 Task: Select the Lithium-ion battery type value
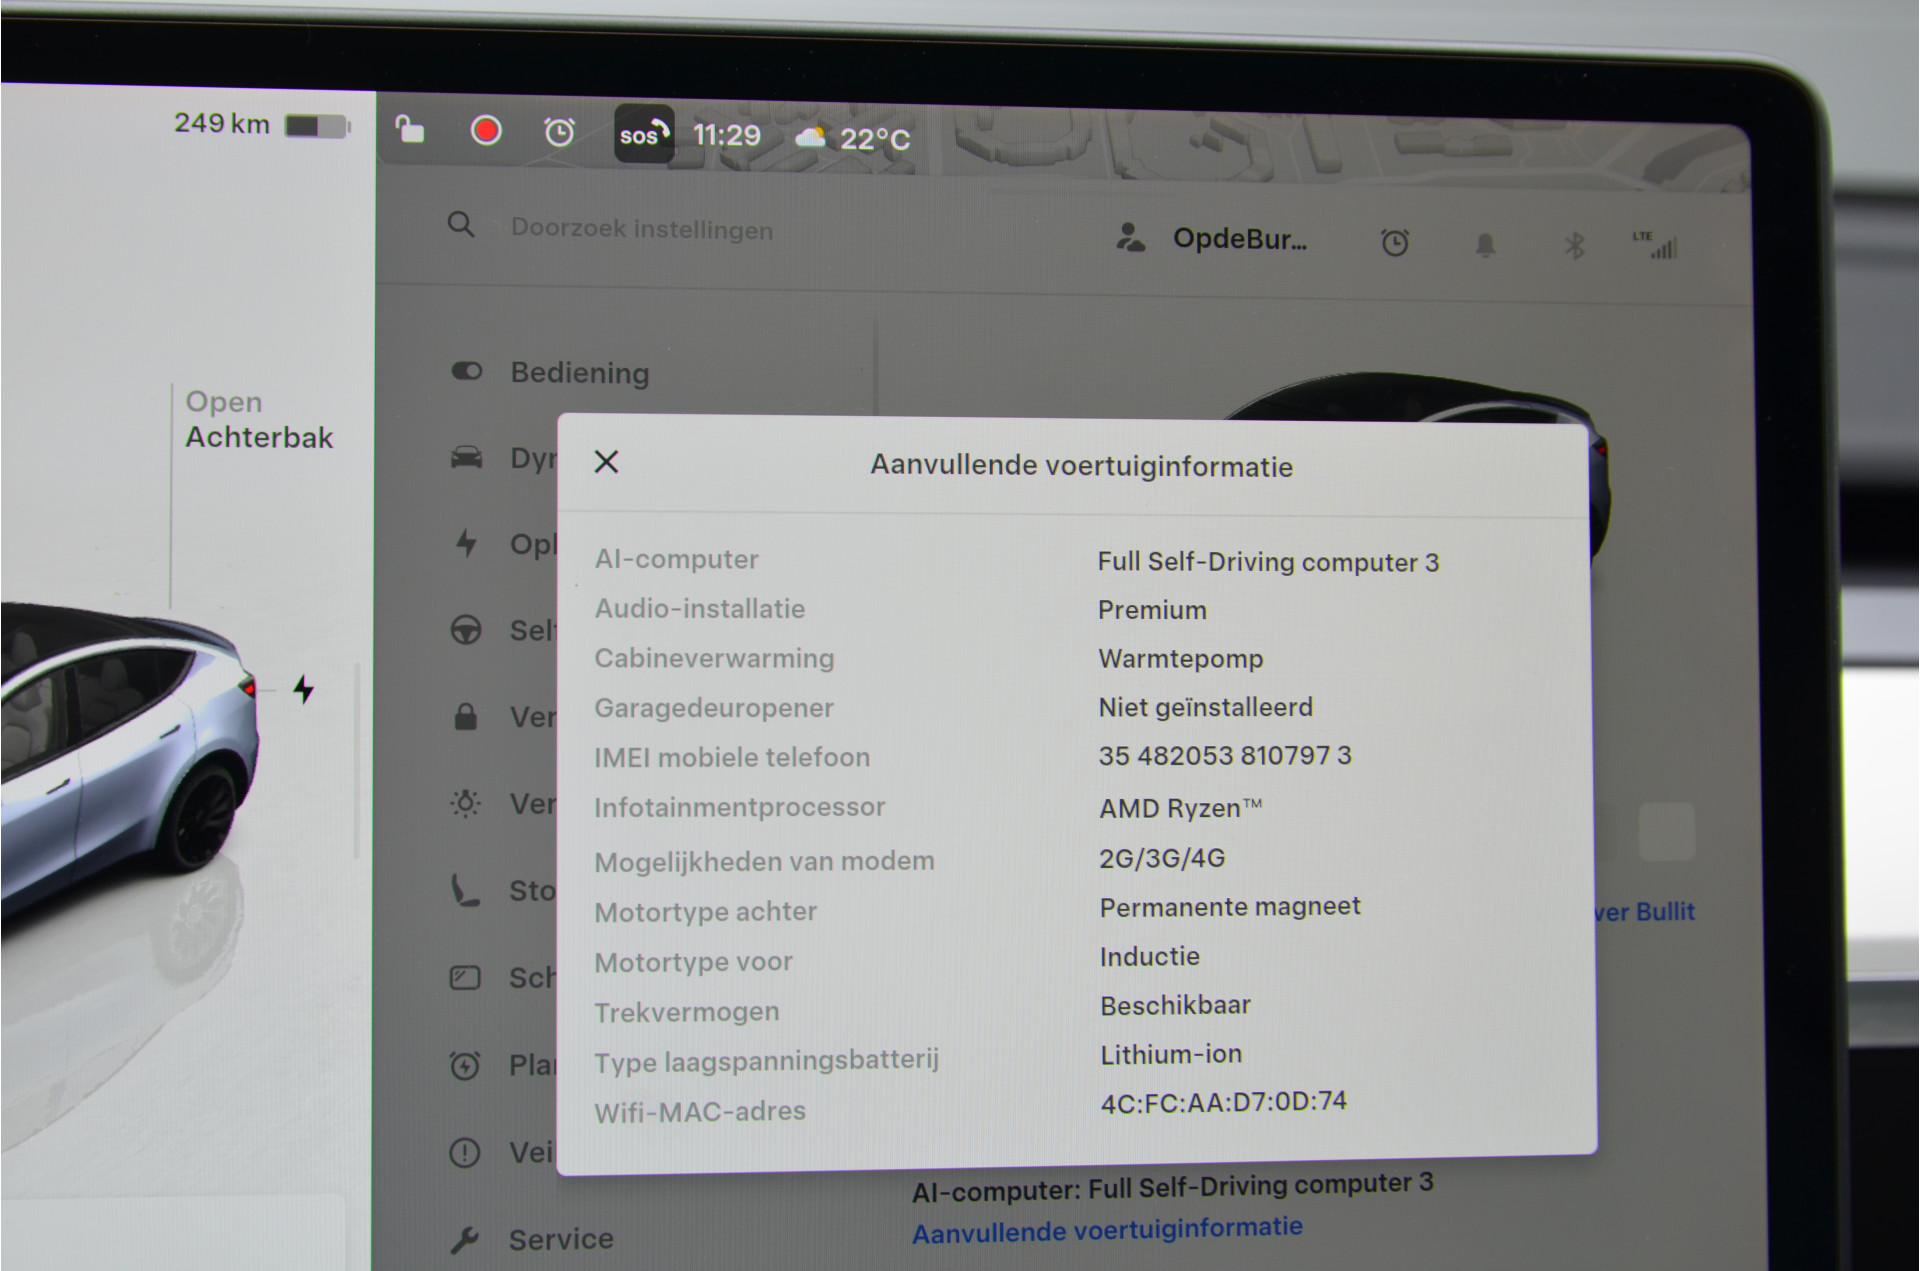pyautogui.click(x=1171, y=1054)
